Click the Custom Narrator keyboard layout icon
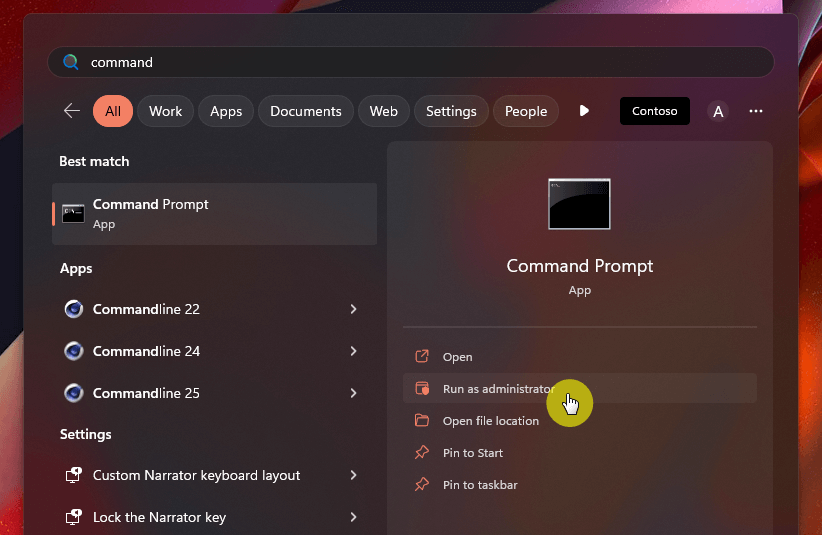 (73, 475)
